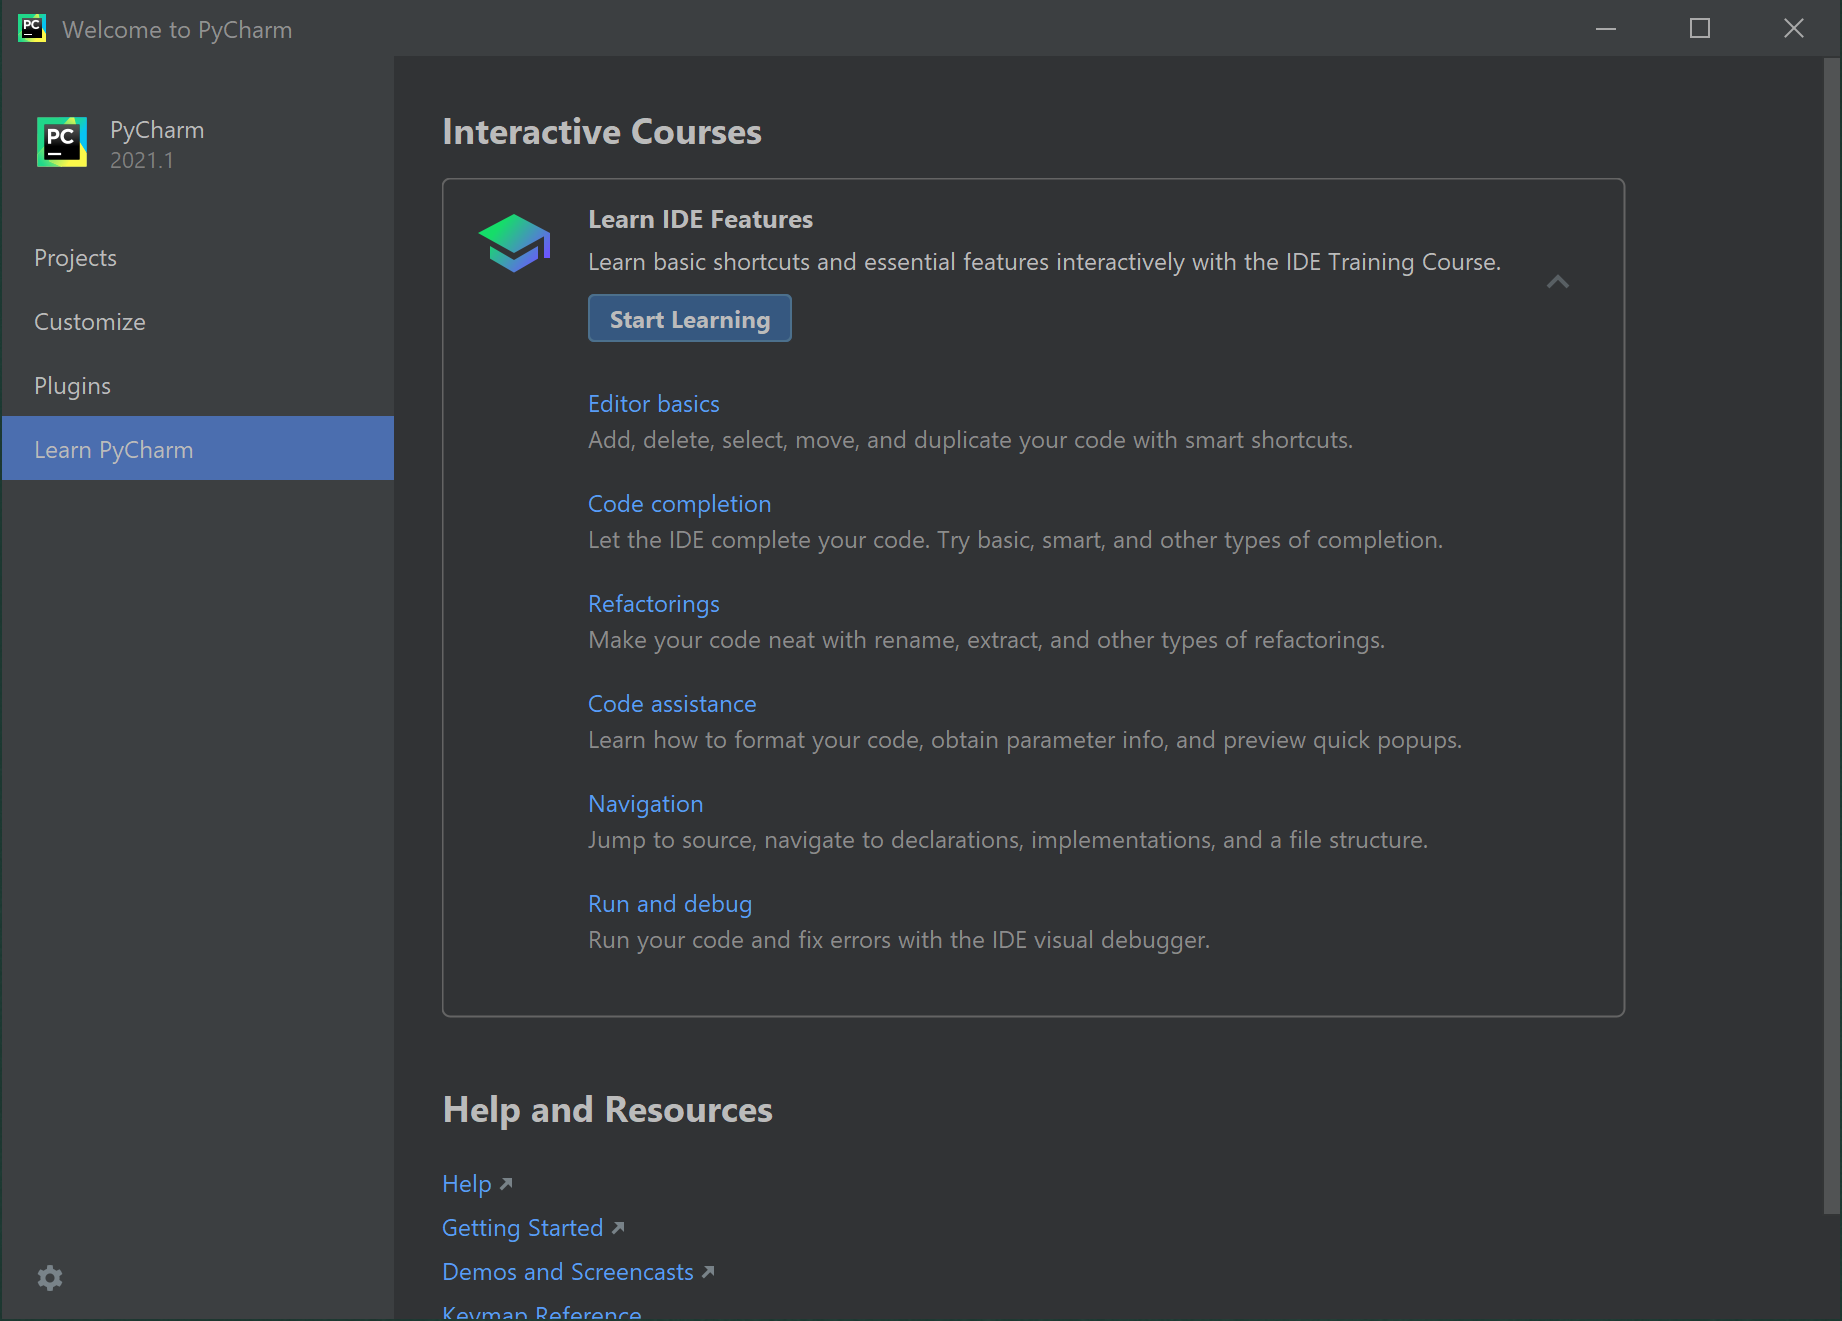Click the PyCharm 2021.1 version label
Viewport: 1842px width, 1321px height.
[x=142, y=161]
